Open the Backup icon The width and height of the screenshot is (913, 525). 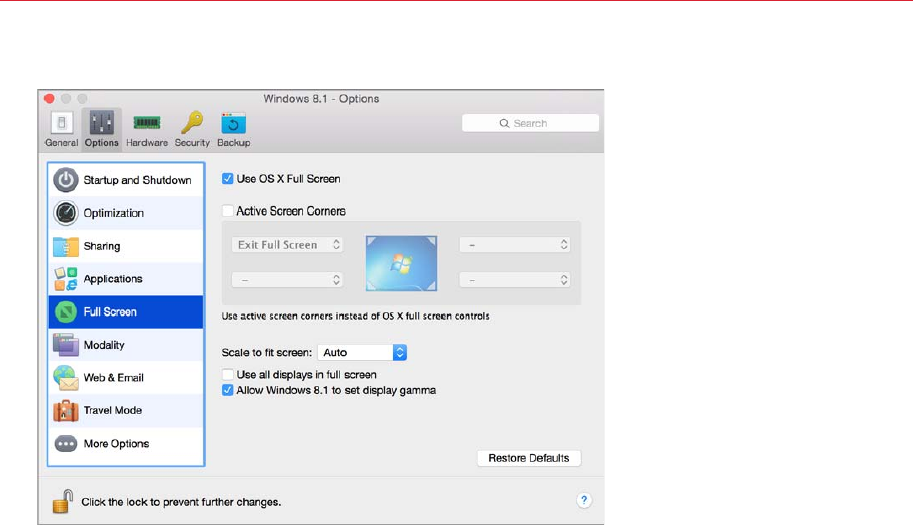click(233, 123)
